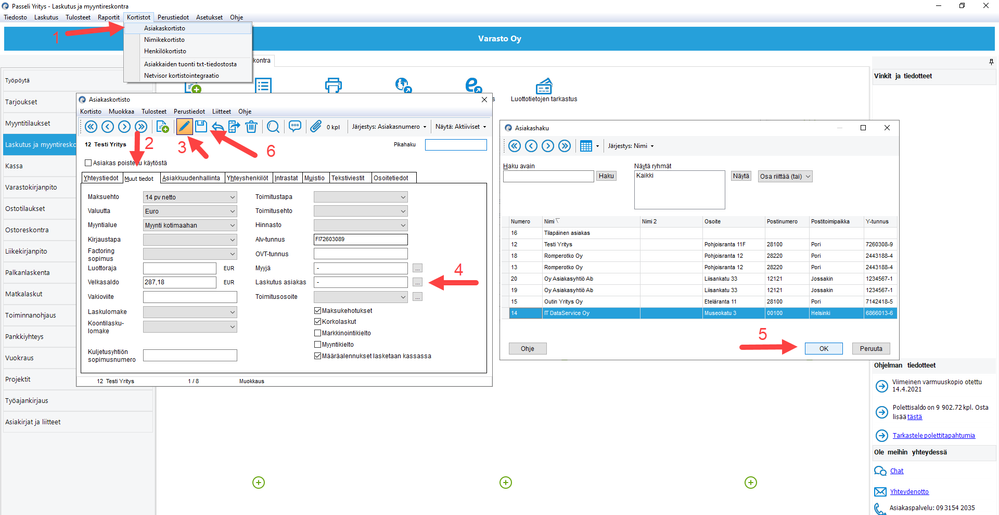Open Näytä: Aktiiviset filter dropdown
The width and height of the screenshot is (999, 515).
coord(460,127)
